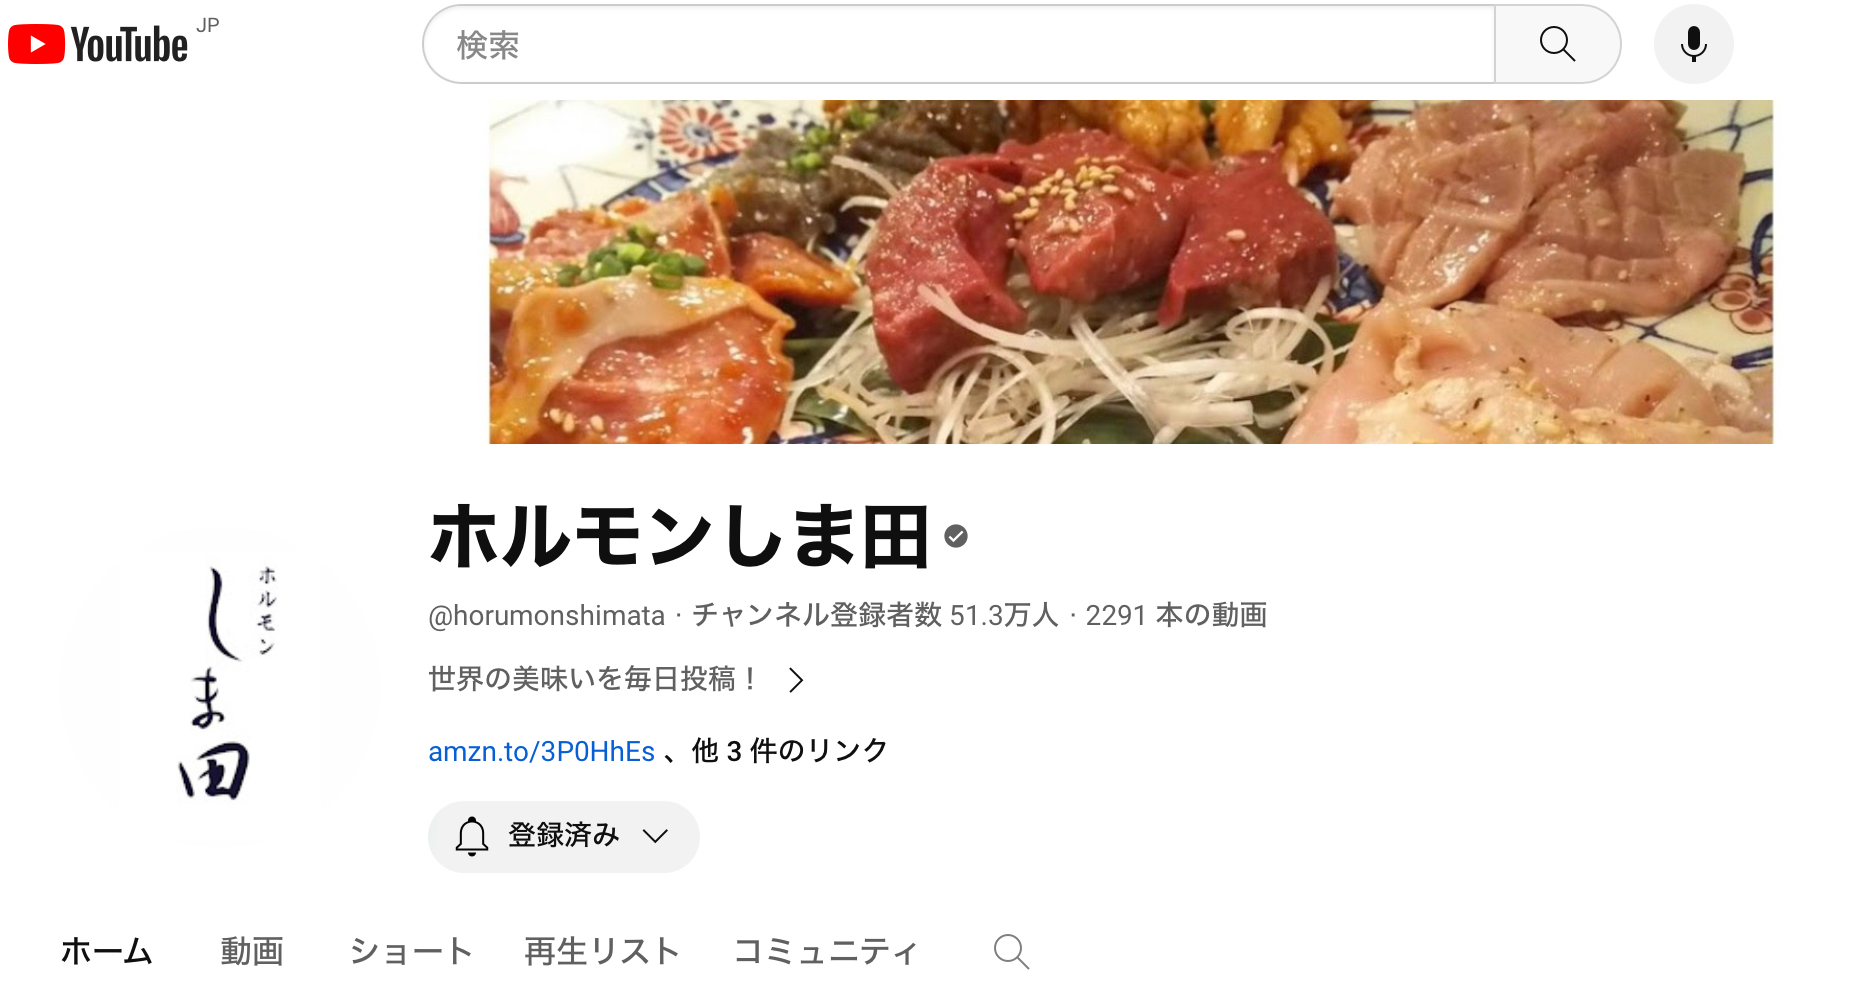Go to the 再生リスト tab

602,951
